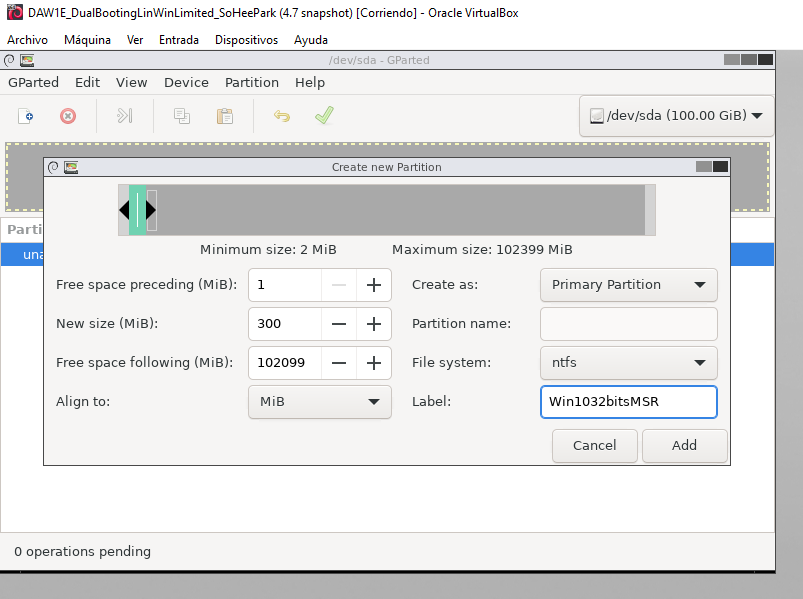Screen dimensions: 803x599
Task: Click the empty Partition name field
Action: click(628, 324)
